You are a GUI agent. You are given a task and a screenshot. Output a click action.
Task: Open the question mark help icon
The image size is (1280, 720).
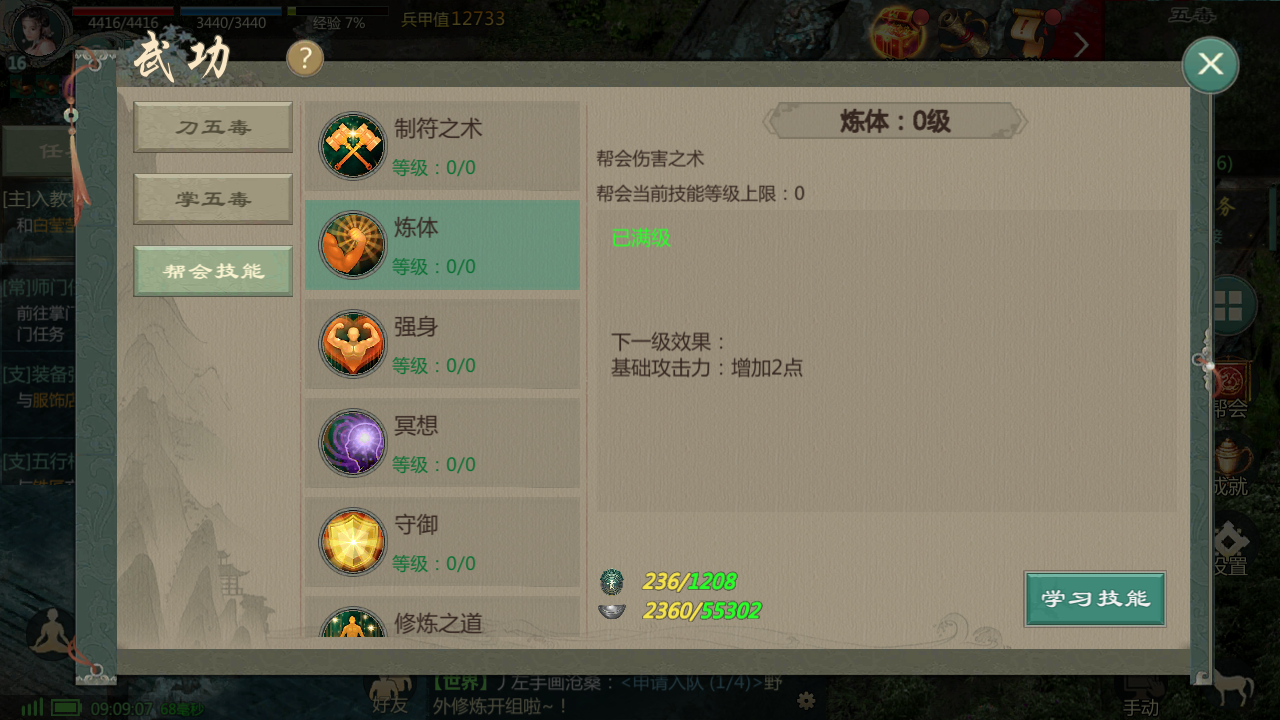click(x=305, y=58)
